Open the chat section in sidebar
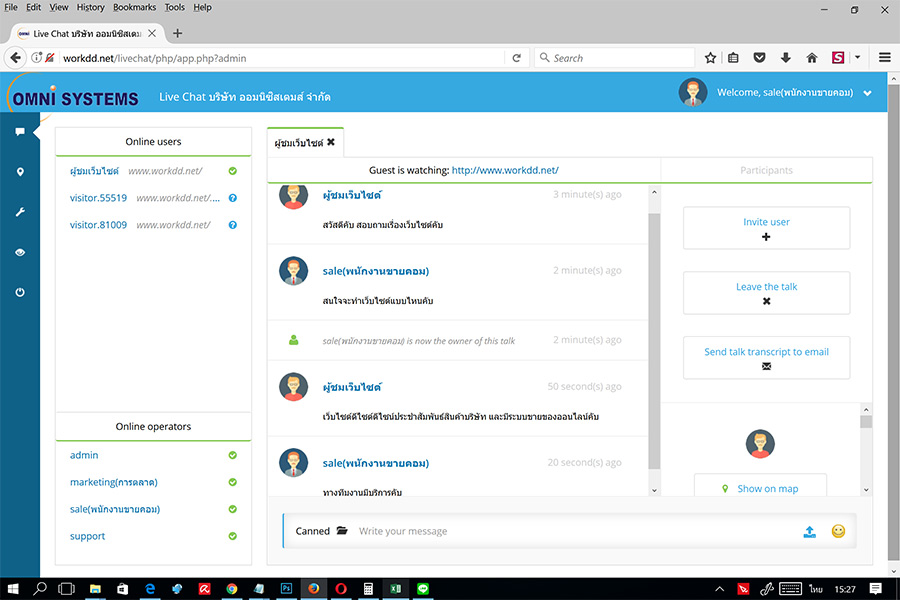This screenshot has width=900, height=600. [20, 132]
